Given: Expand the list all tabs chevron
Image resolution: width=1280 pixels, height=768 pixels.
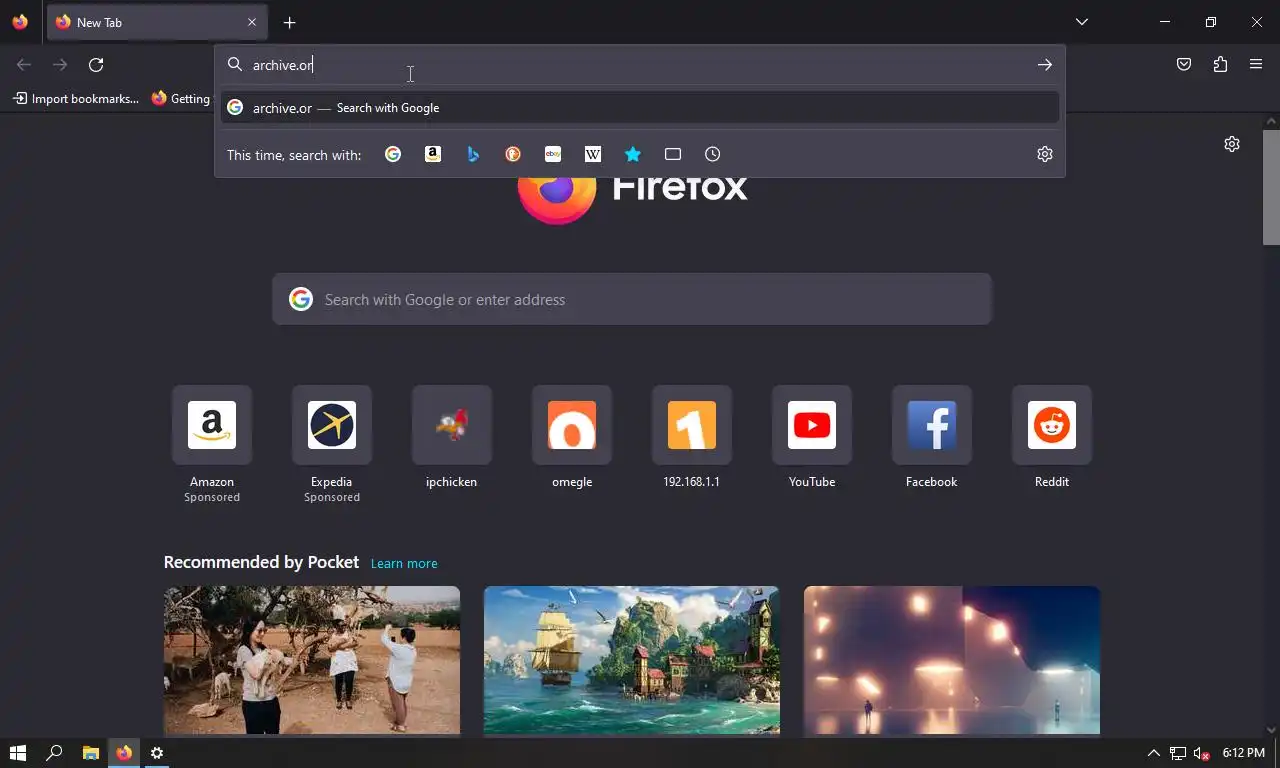Looking at the screenshot, I should coord(1082,22).
